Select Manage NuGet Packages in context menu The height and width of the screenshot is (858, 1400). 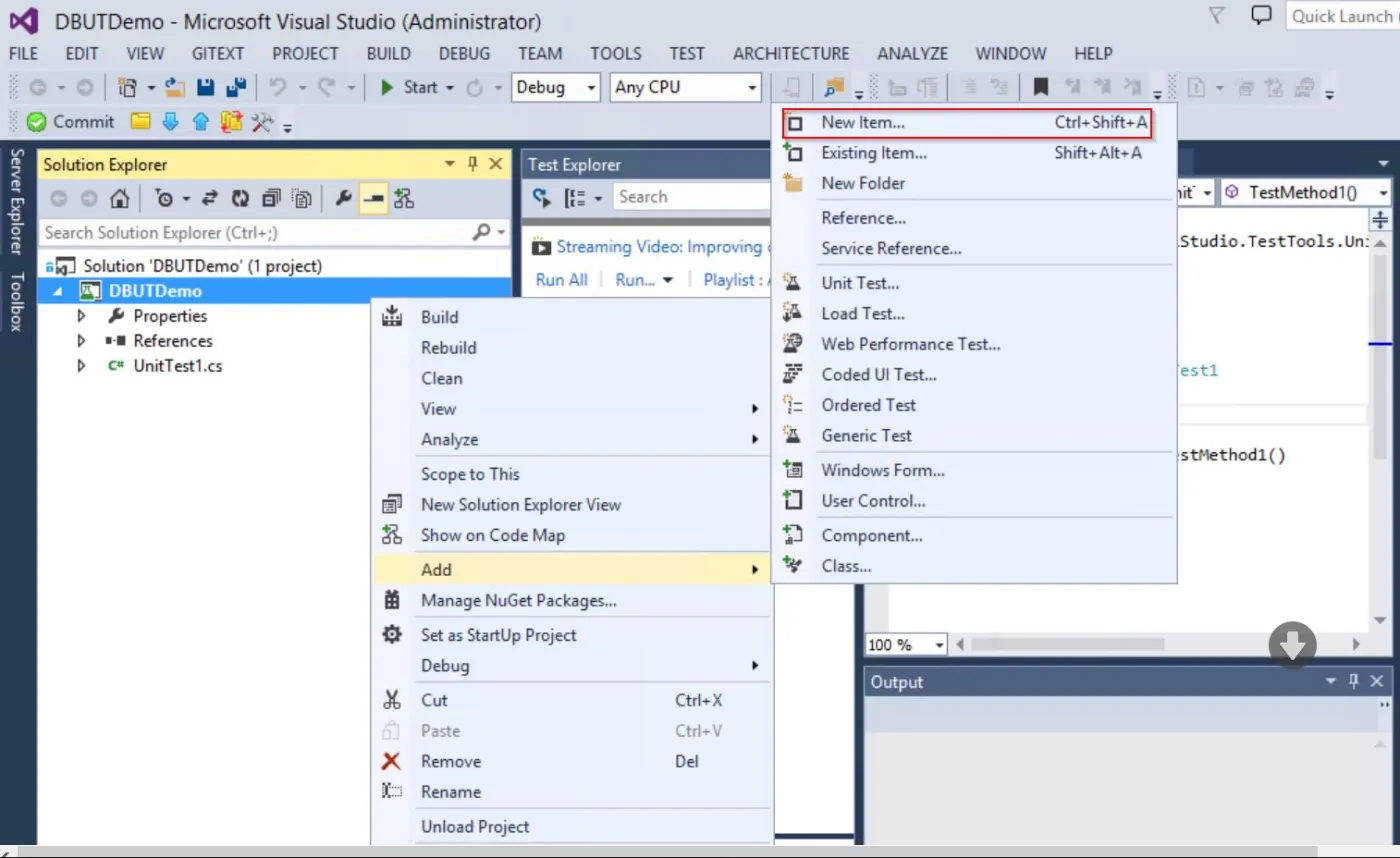[x=518, y=601]
